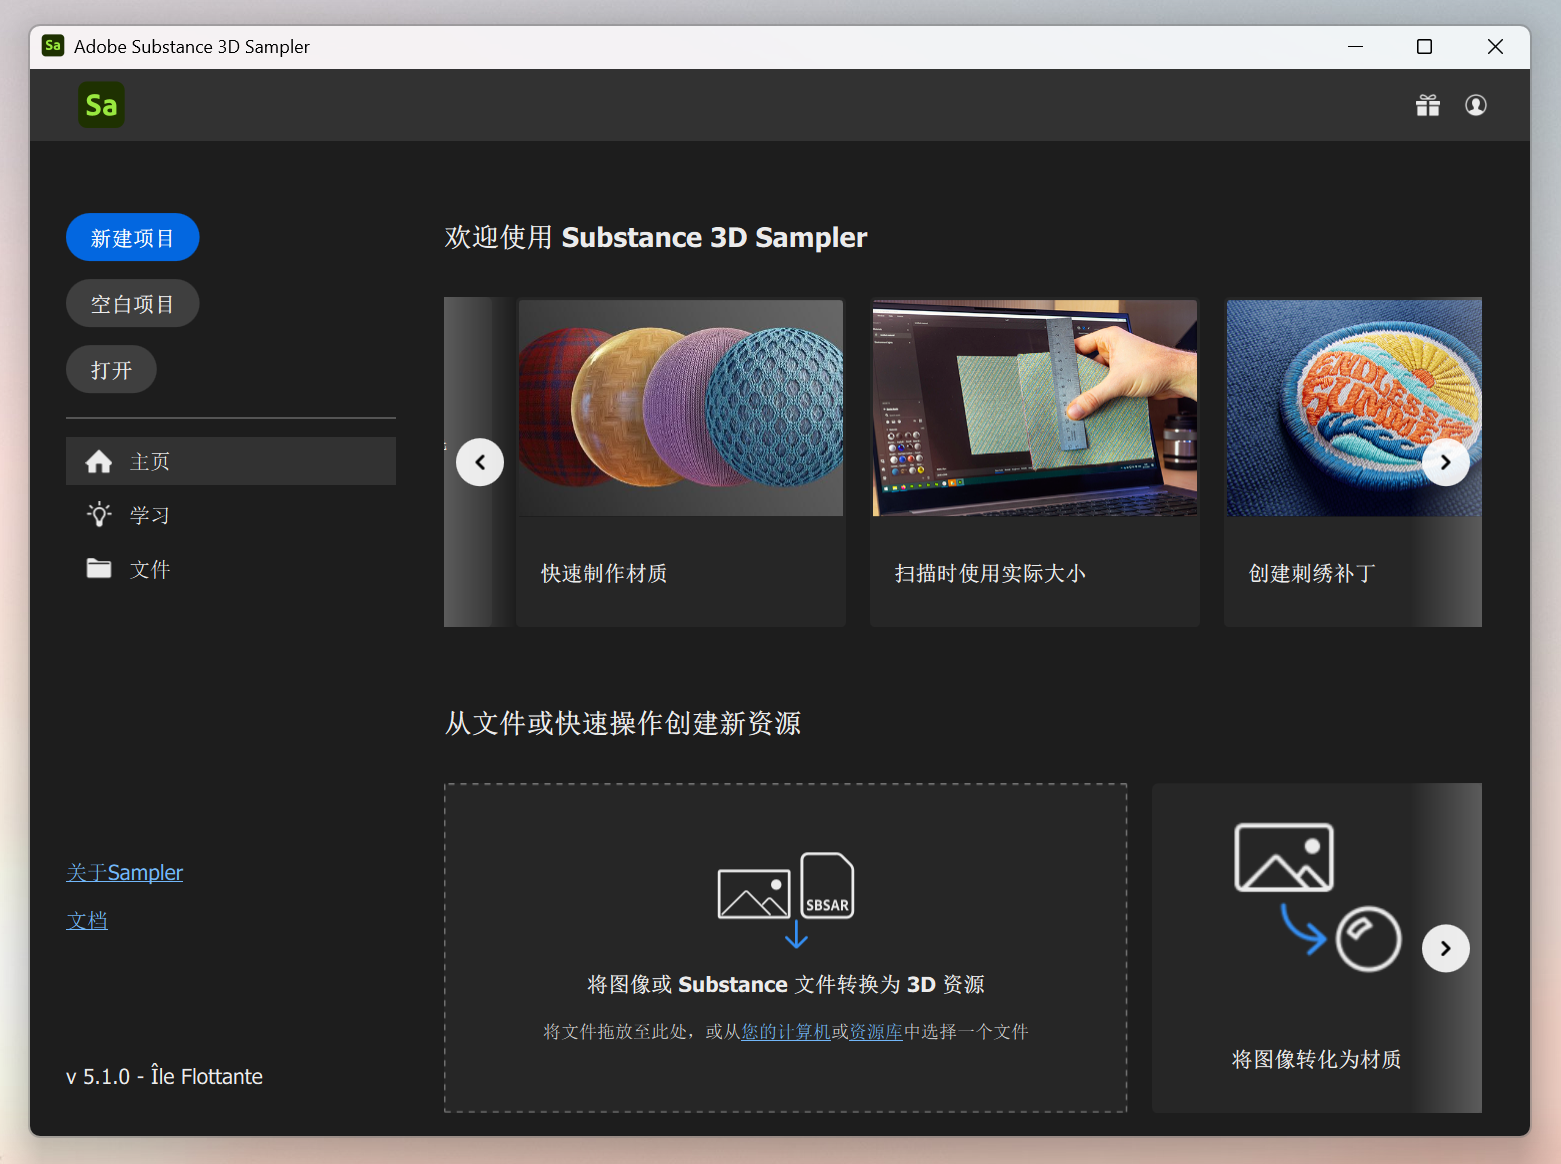This screenshot has width=1561, height=1164.
Task: Click the 从文件或快速操作创建新资源 heading
Action: pos(623,723)
